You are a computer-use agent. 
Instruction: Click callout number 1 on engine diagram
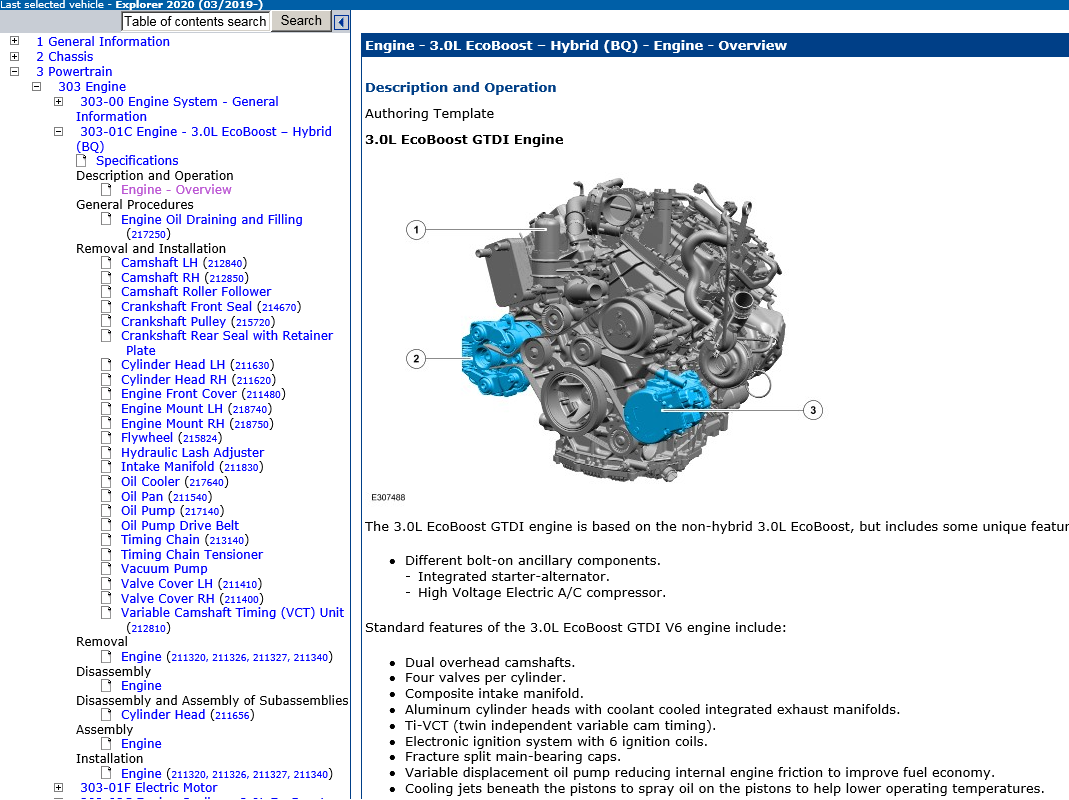click(416, 230)
